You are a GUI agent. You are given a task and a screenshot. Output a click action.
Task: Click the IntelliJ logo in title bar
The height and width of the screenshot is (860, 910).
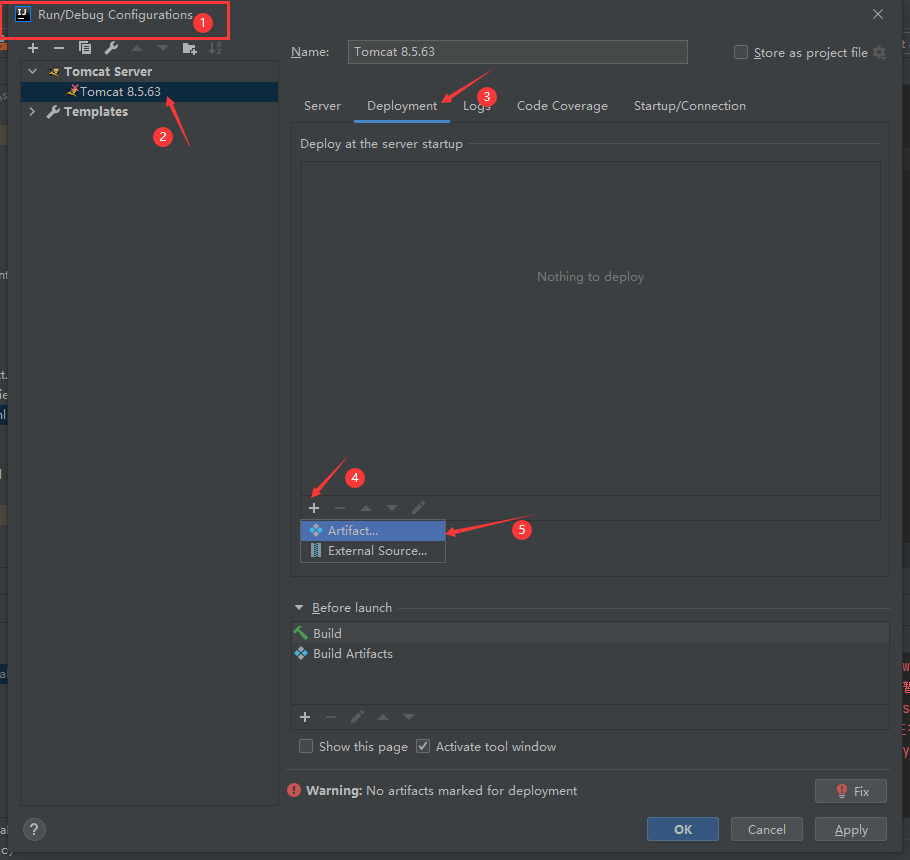click(x=23, y=15)
